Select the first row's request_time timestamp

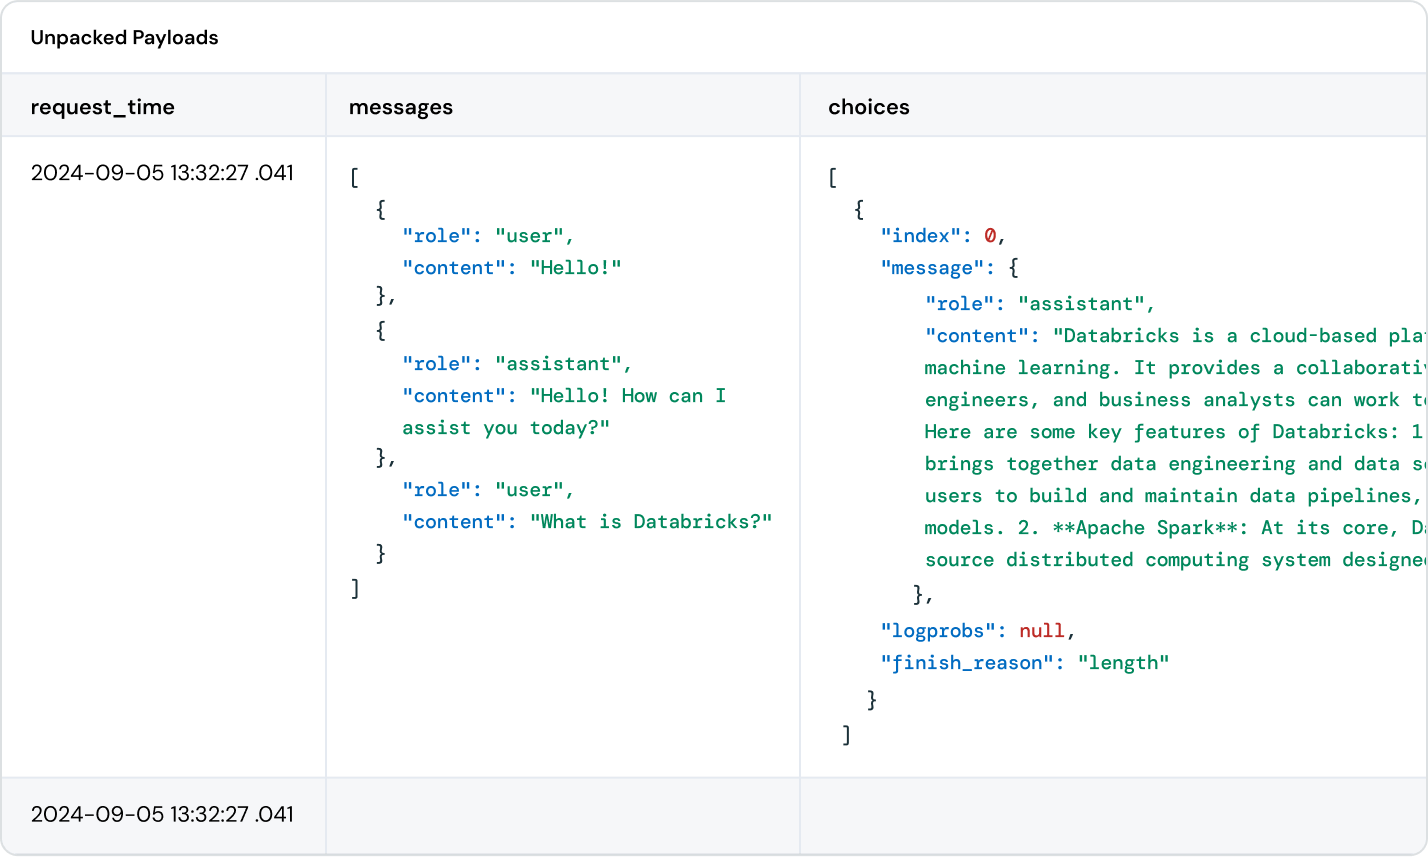coord(162,172)
